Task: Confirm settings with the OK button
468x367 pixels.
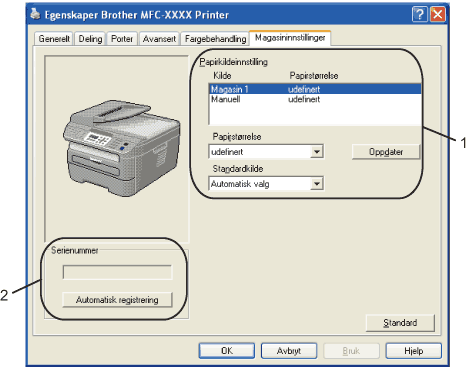Action: click(x=227, y=351)
